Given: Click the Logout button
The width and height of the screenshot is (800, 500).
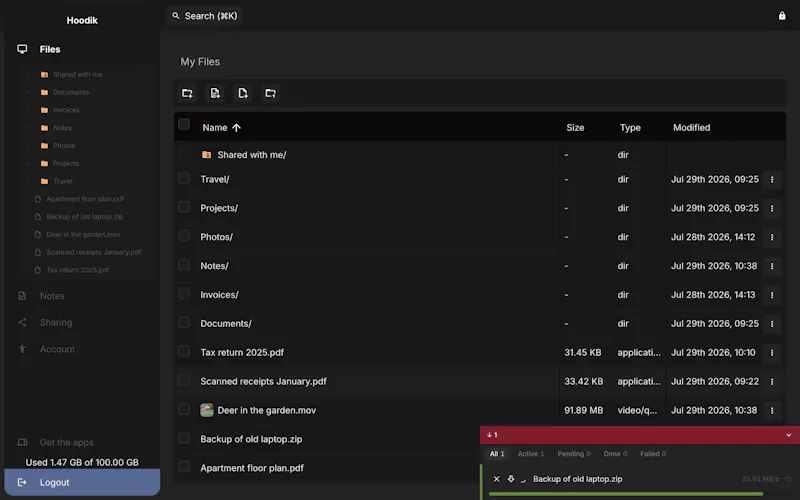Looking at the screenshot, I should pos(82,482).
